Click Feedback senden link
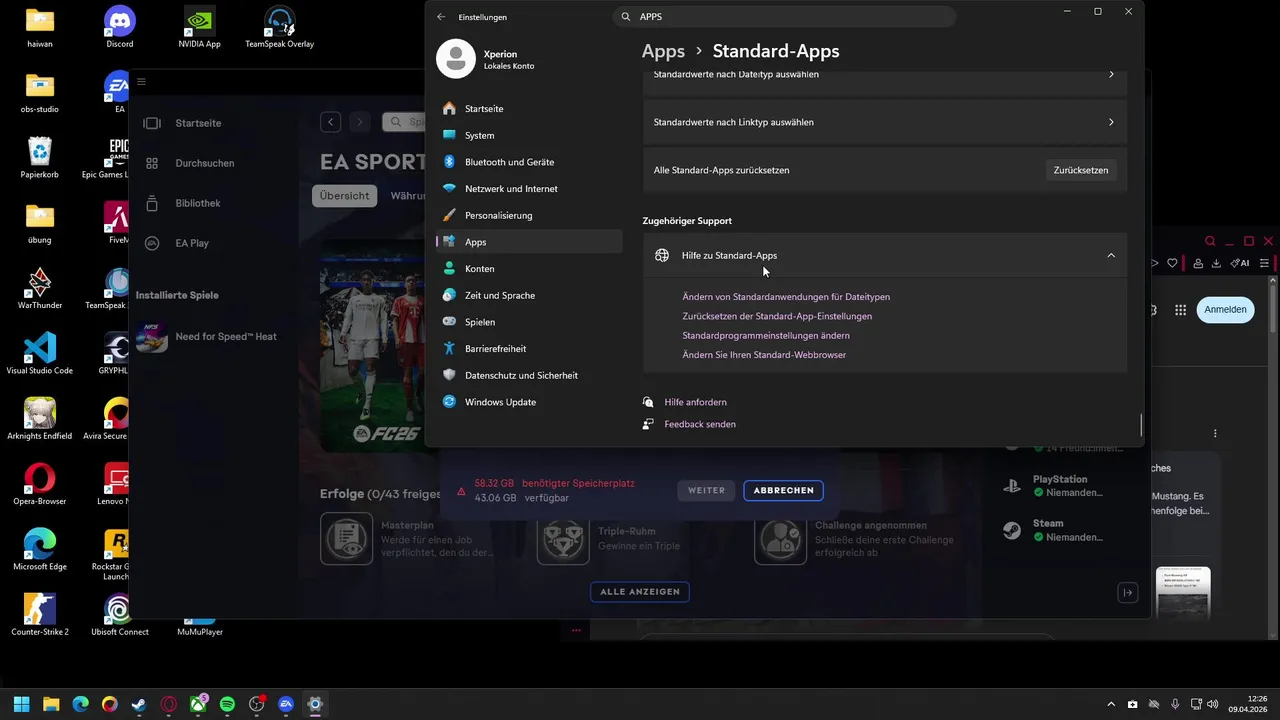 700,424
